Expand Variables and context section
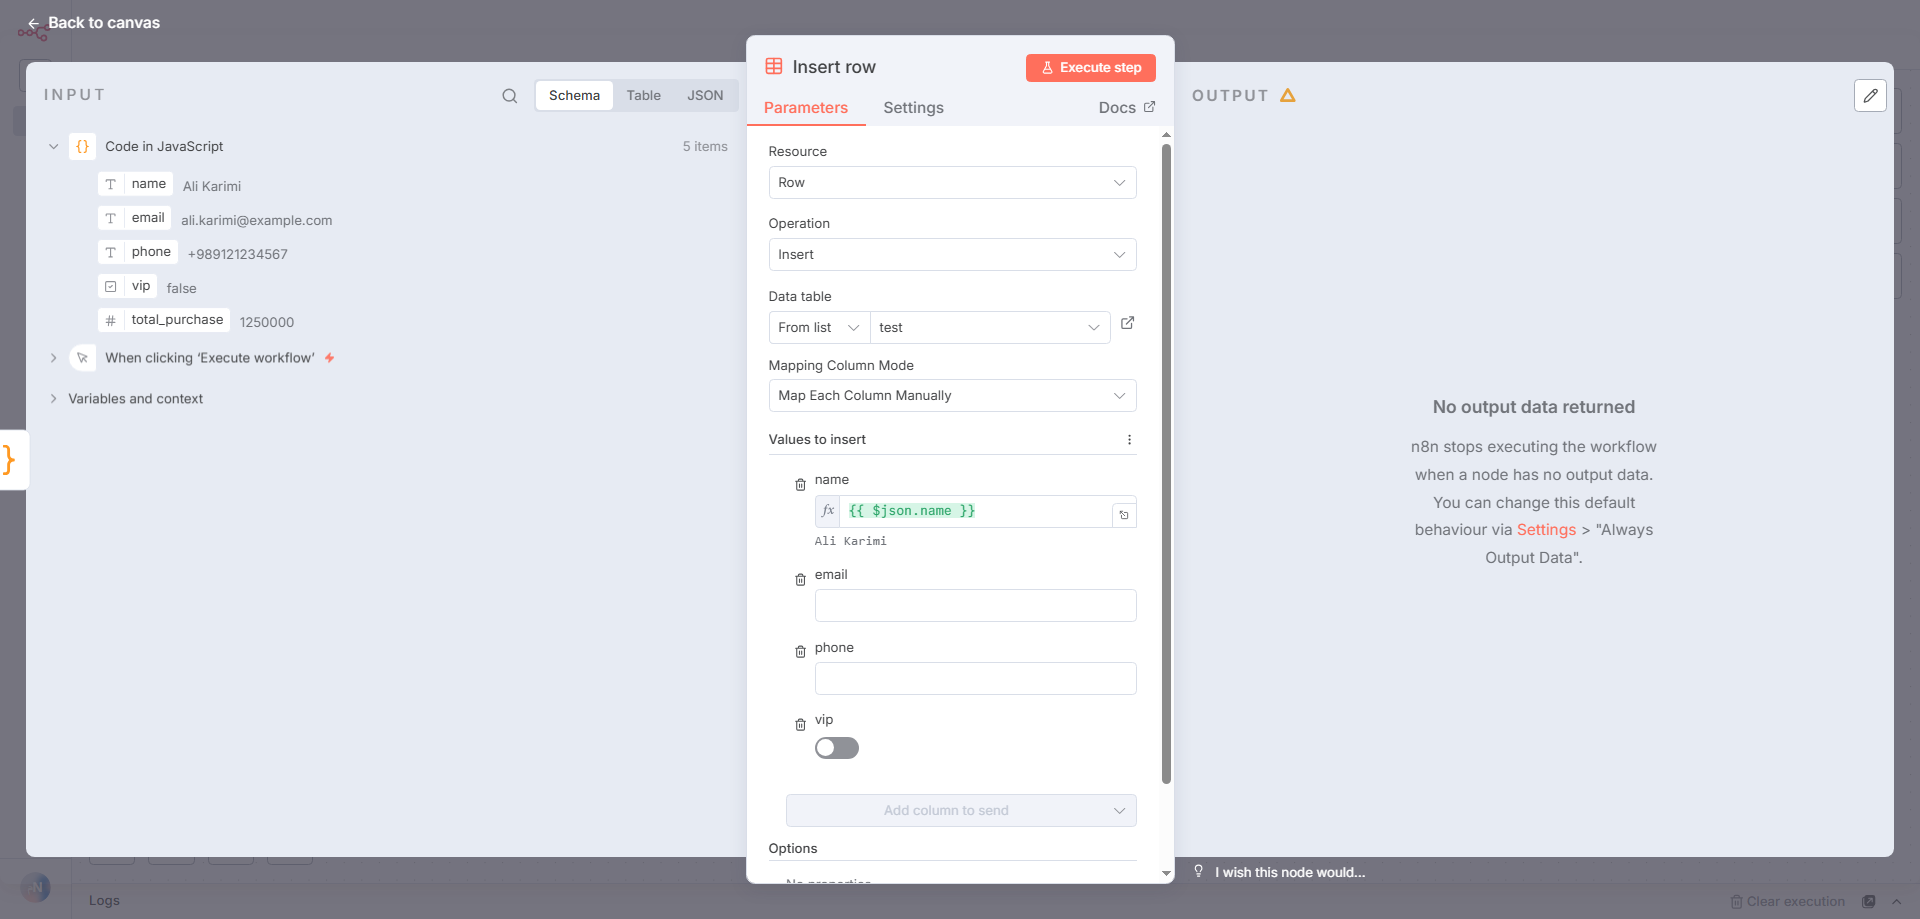 (54, 399)
